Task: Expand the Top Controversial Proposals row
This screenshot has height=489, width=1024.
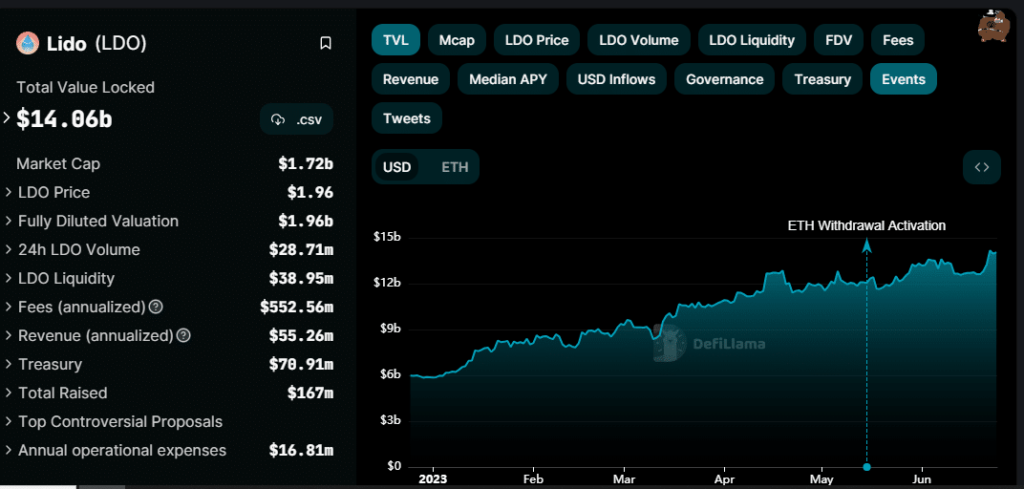Action: 120,422
